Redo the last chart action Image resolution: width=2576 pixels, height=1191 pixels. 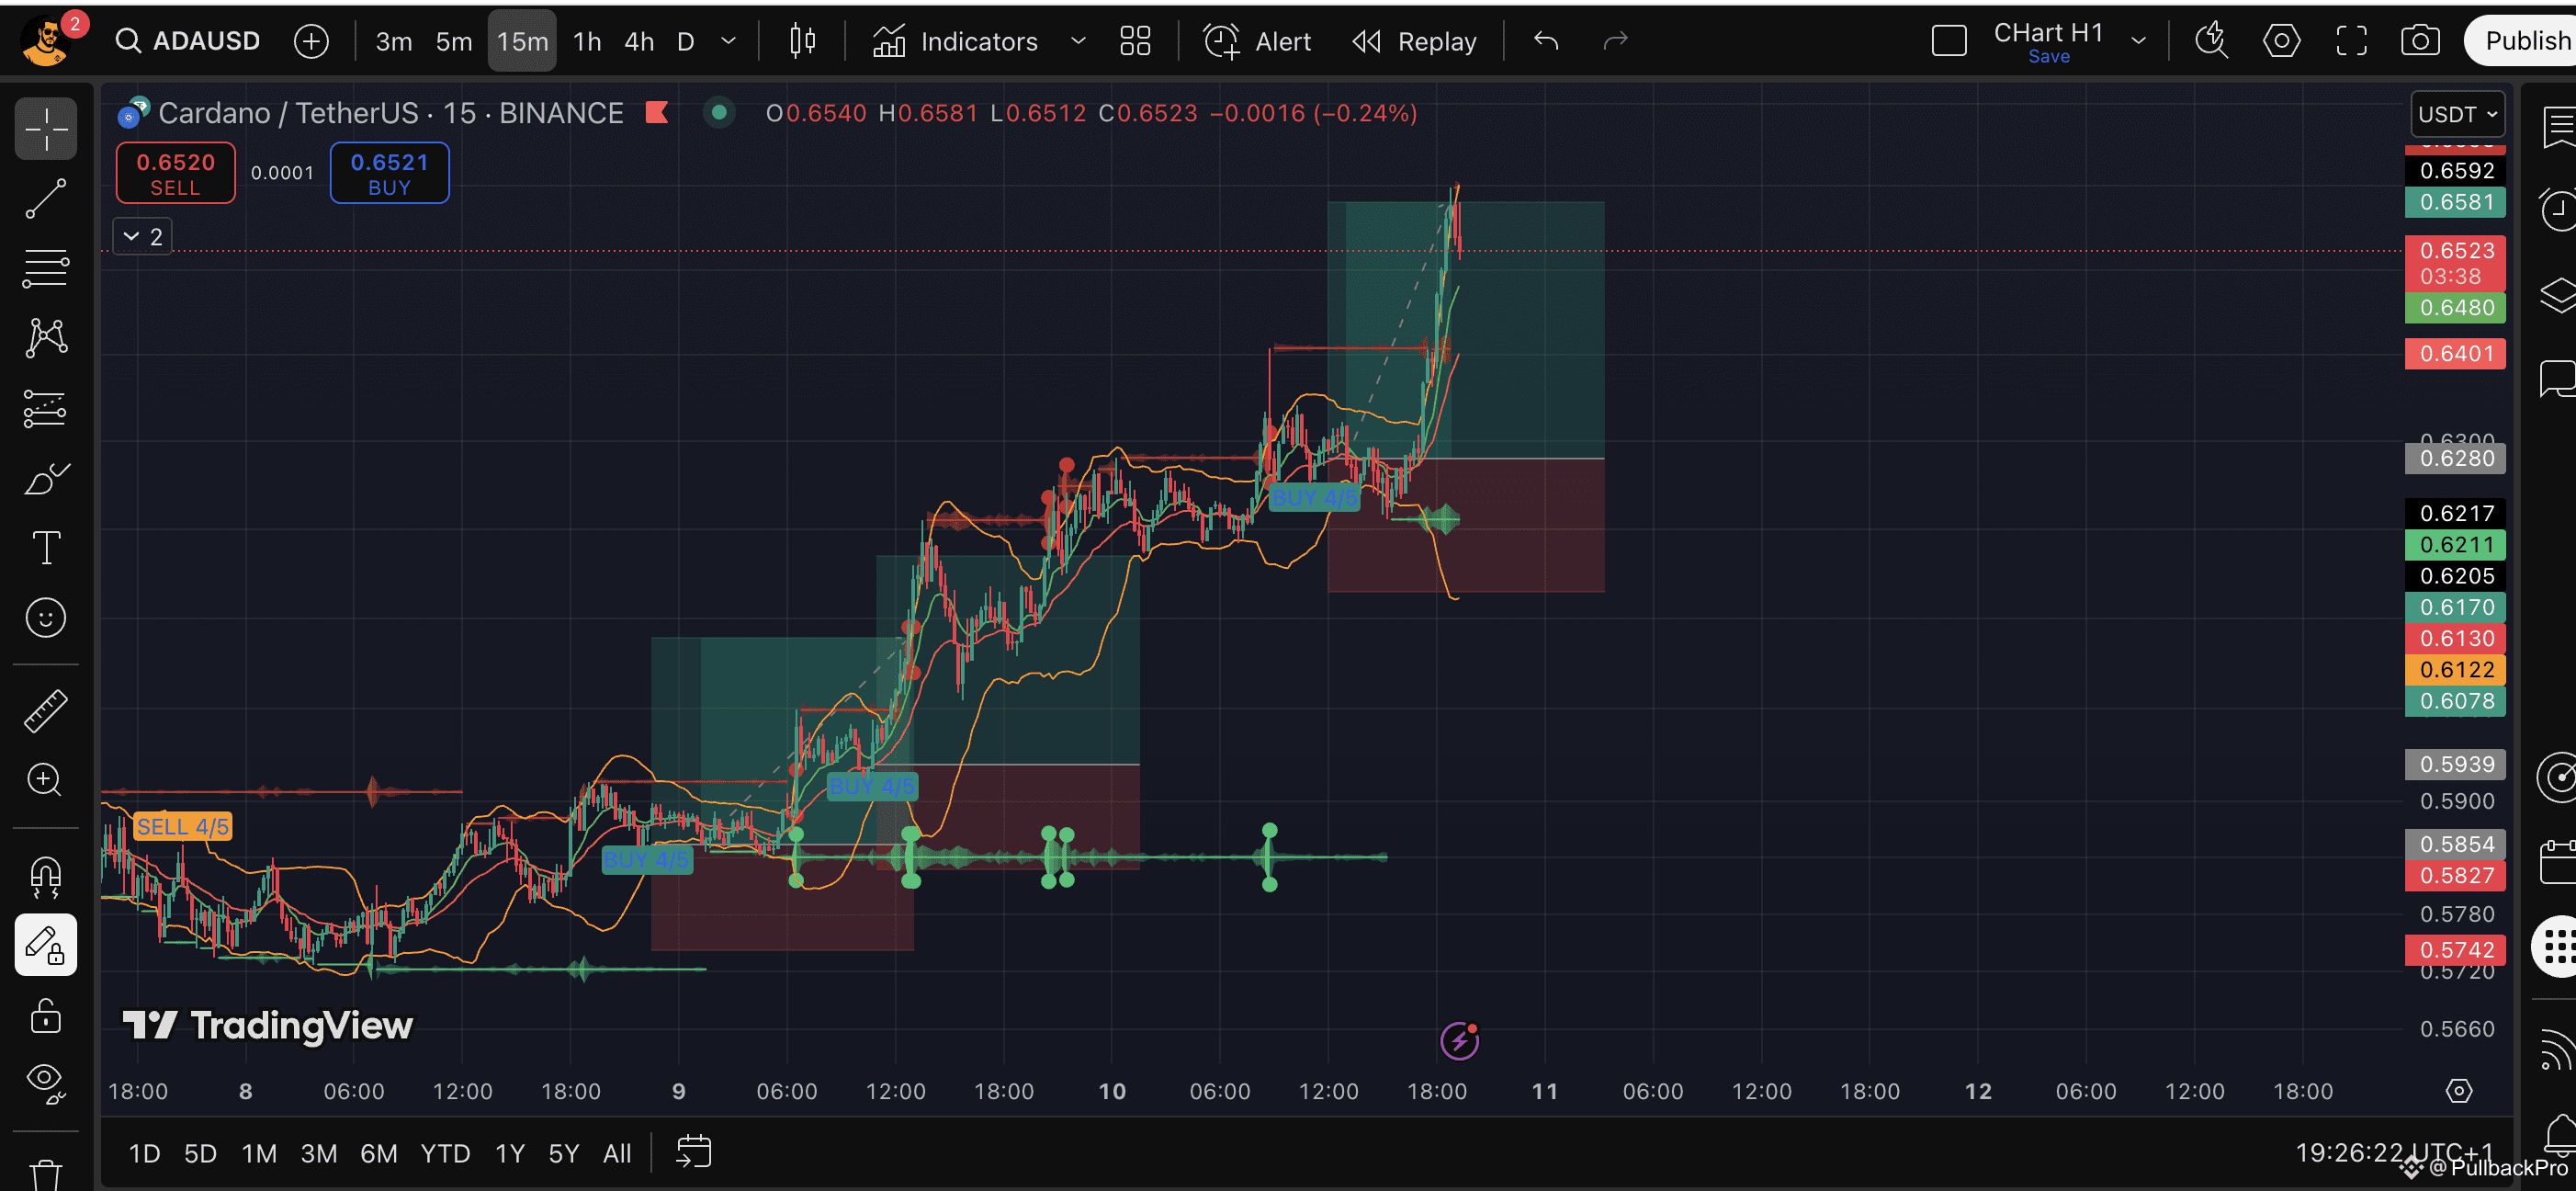pos(1616,41)
